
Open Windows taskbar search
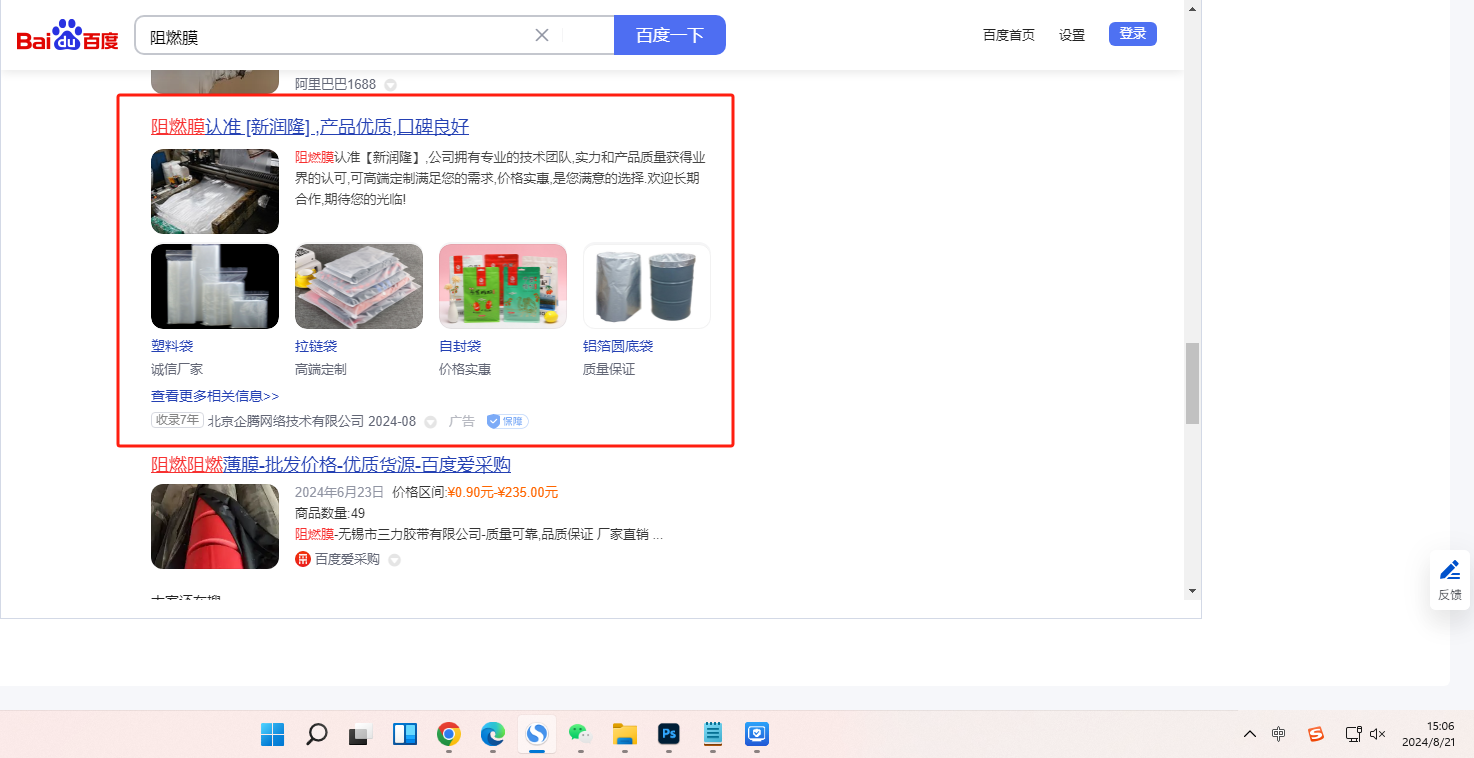(316, 735)
